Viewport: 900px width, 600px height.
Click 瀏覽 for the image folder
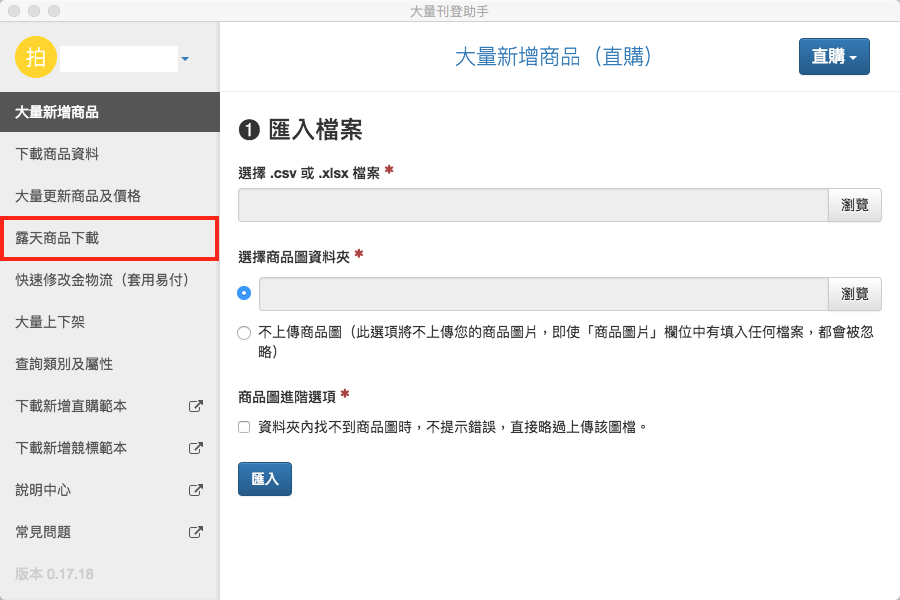[x=854, y=294]
